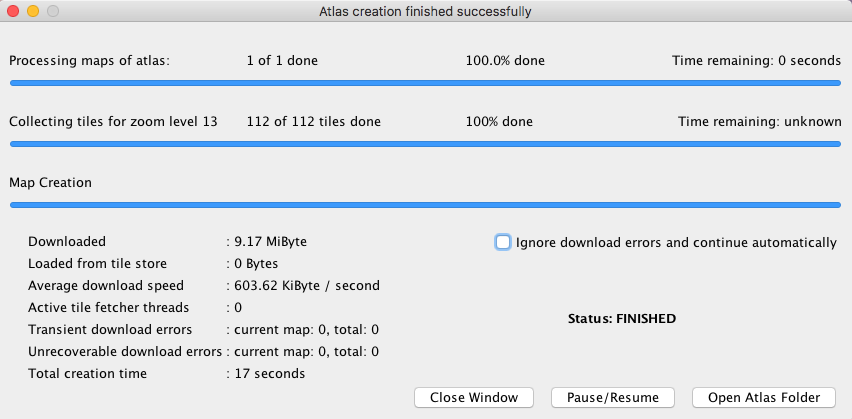The width and height of the screenshot is (852, 419).
Task: Click the Ignore download errors label text
Action: click(676, 242)
